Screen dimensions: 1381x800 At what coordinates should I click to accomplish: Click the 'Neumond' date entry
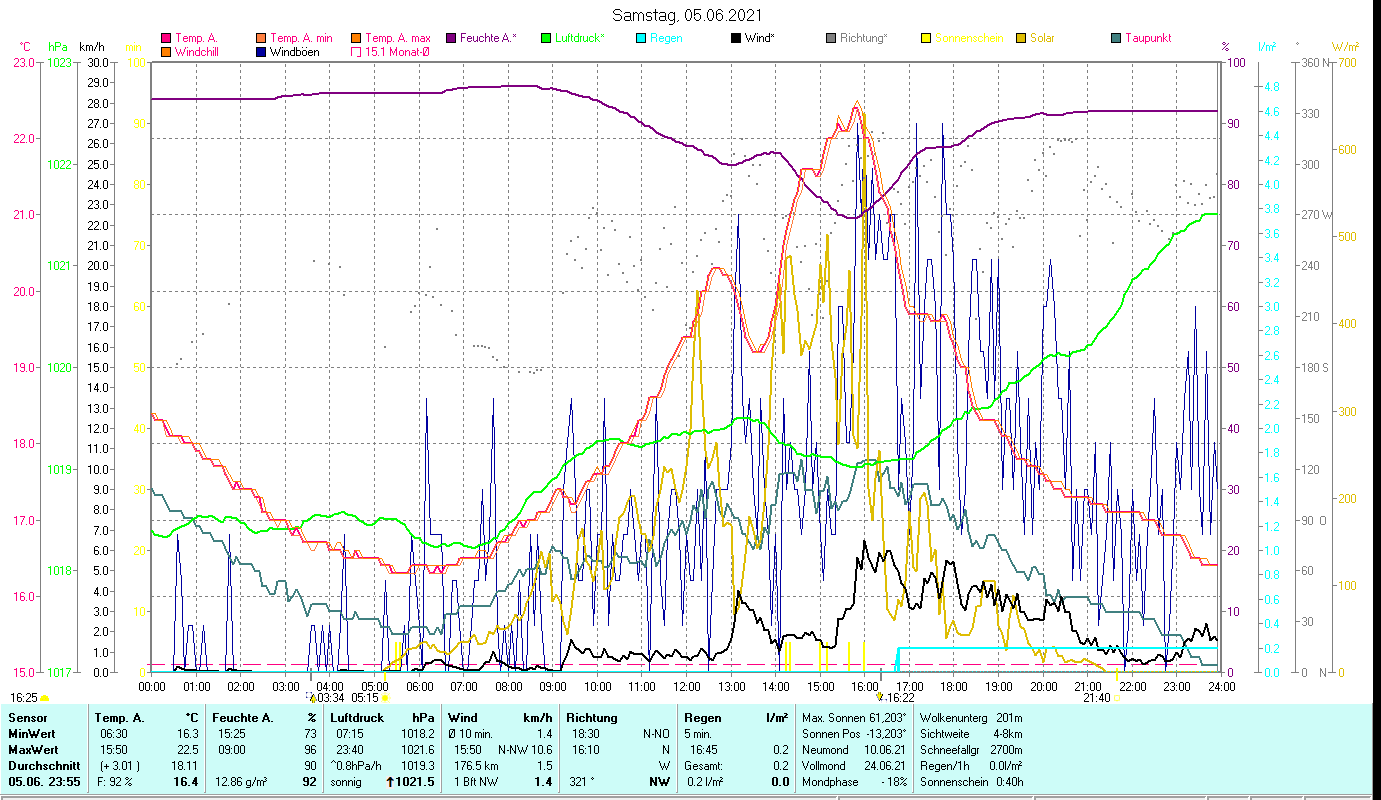click(854, 750)
